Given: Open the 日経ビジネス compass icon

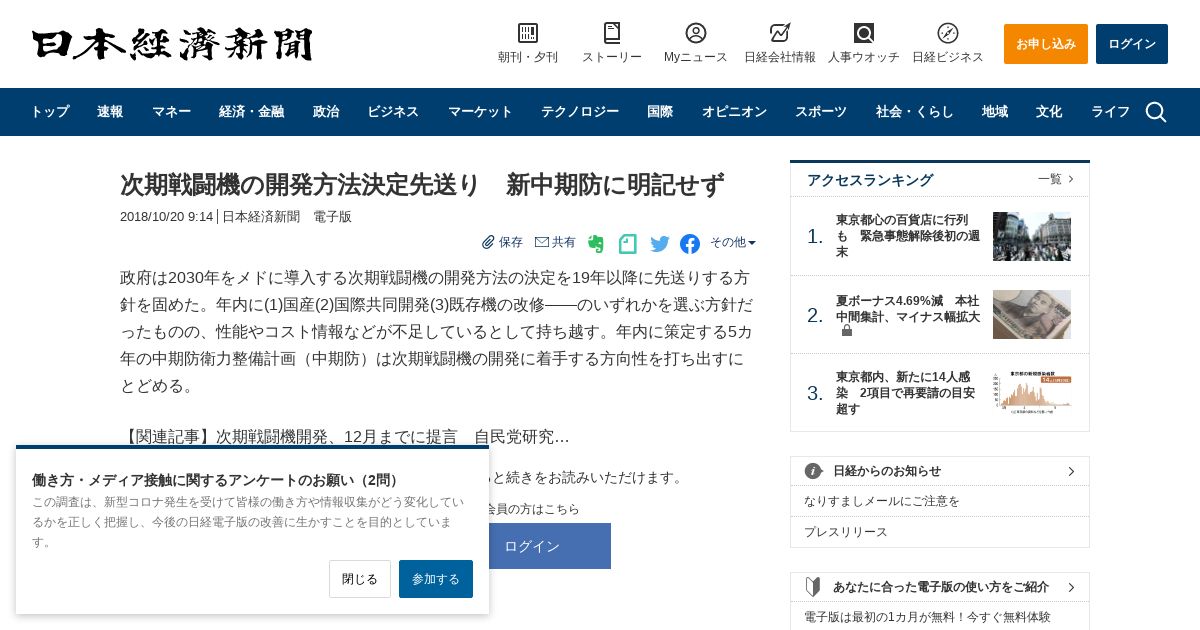Looking at the screenshot, I should (x=948, y=33).
